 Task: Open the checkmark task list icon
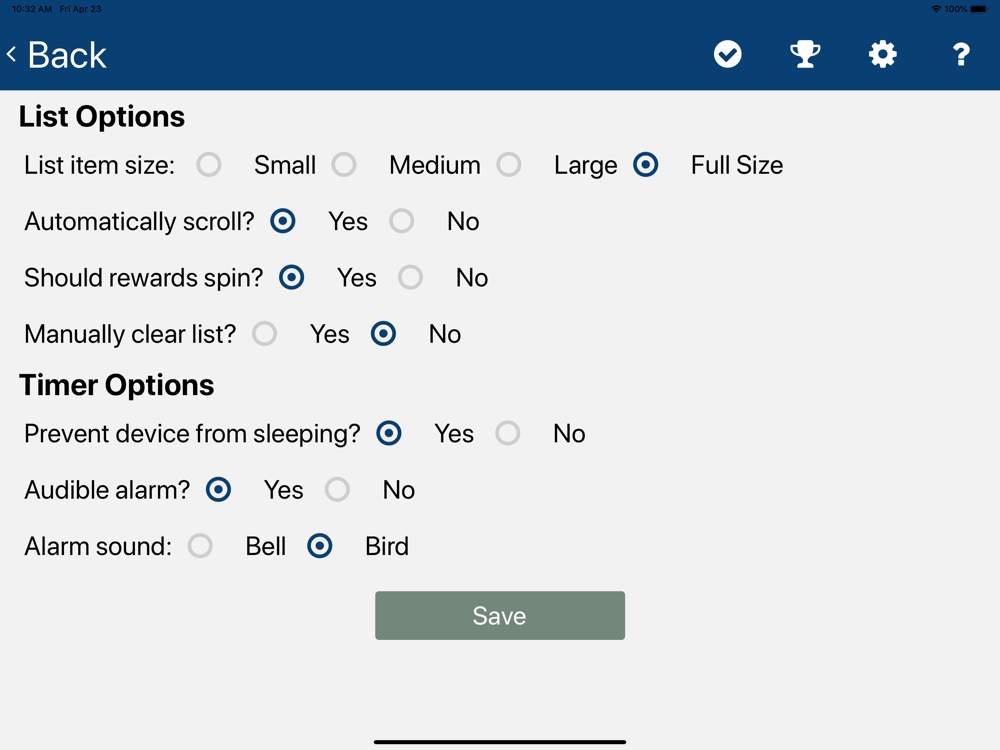coord(728,54)
